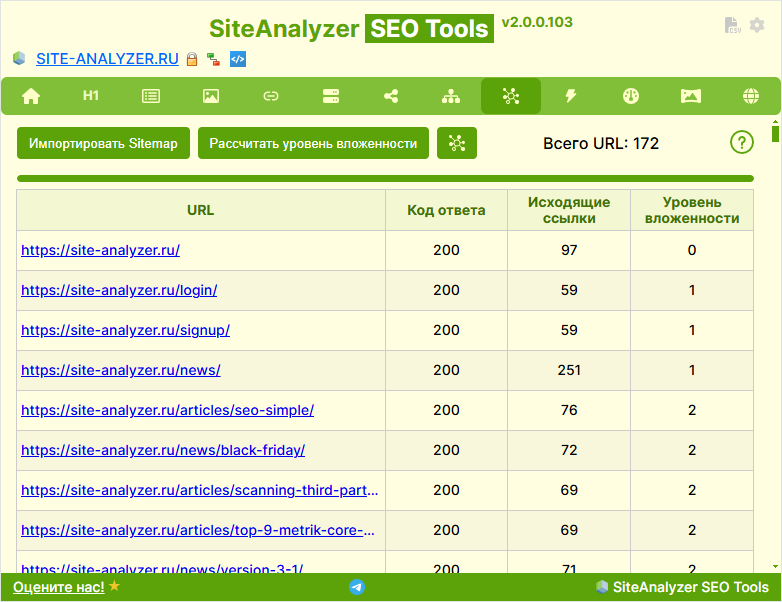782x602 pixels.
Task: Click the padlock SSL icon
Action: [192, 59]
